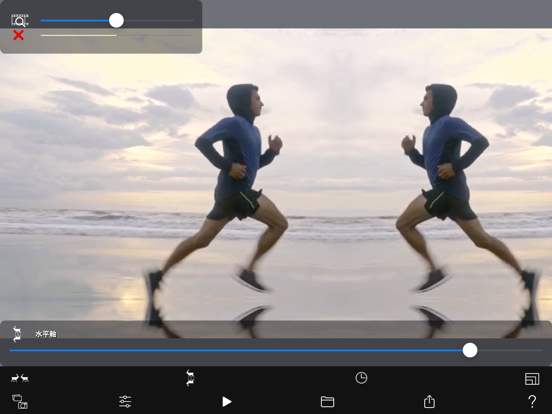Screen dimensions: 552x414
Task: Open the adjustment sliders settings icon
Action: pyautogui.click(x=125, y=402)
